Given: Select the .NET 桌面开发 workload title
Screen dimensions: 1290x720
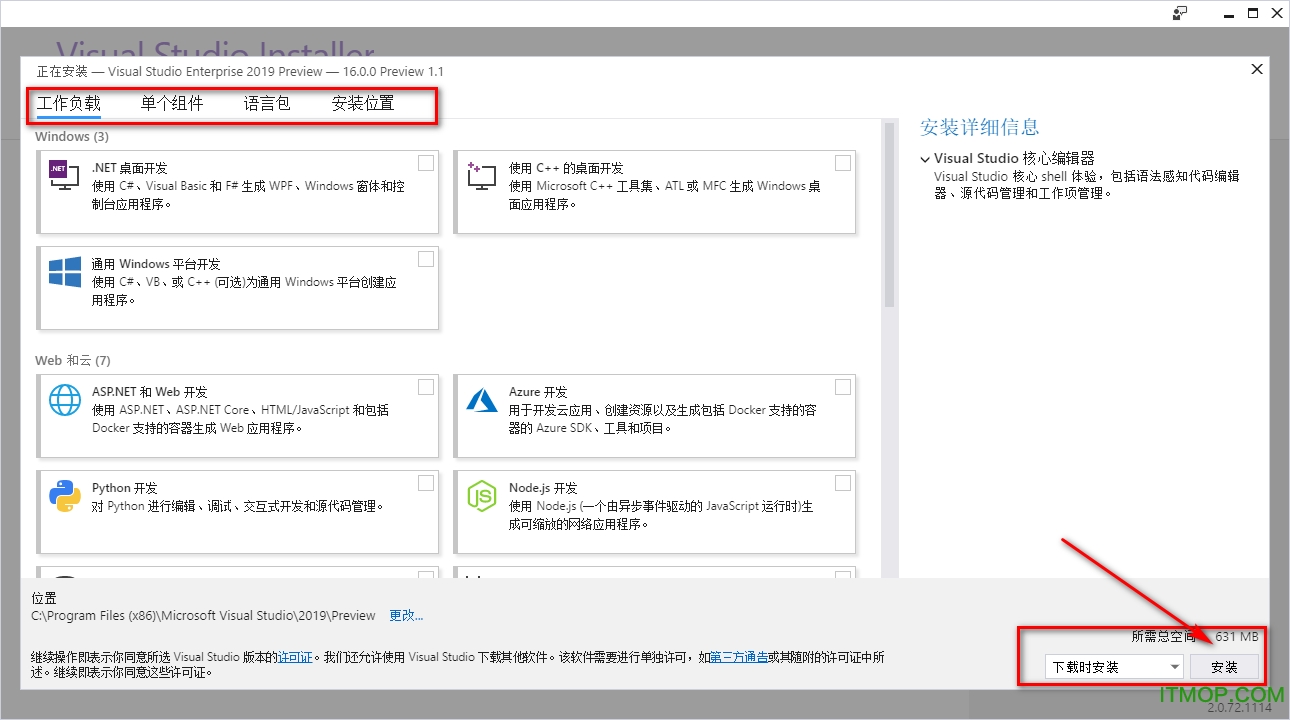Looking at the screenshot, I should (130, 168).
